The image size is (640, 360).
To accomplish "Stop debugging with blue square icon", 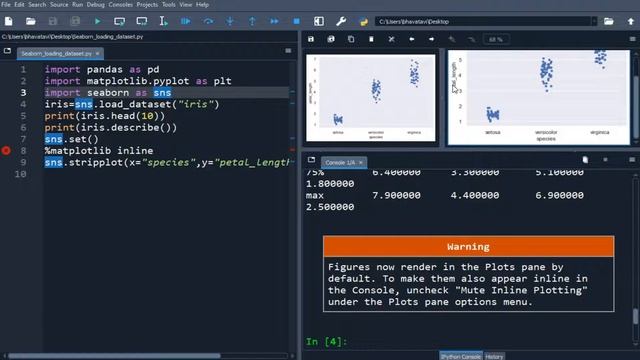I will pyautogui.click(x=297, y=21).
